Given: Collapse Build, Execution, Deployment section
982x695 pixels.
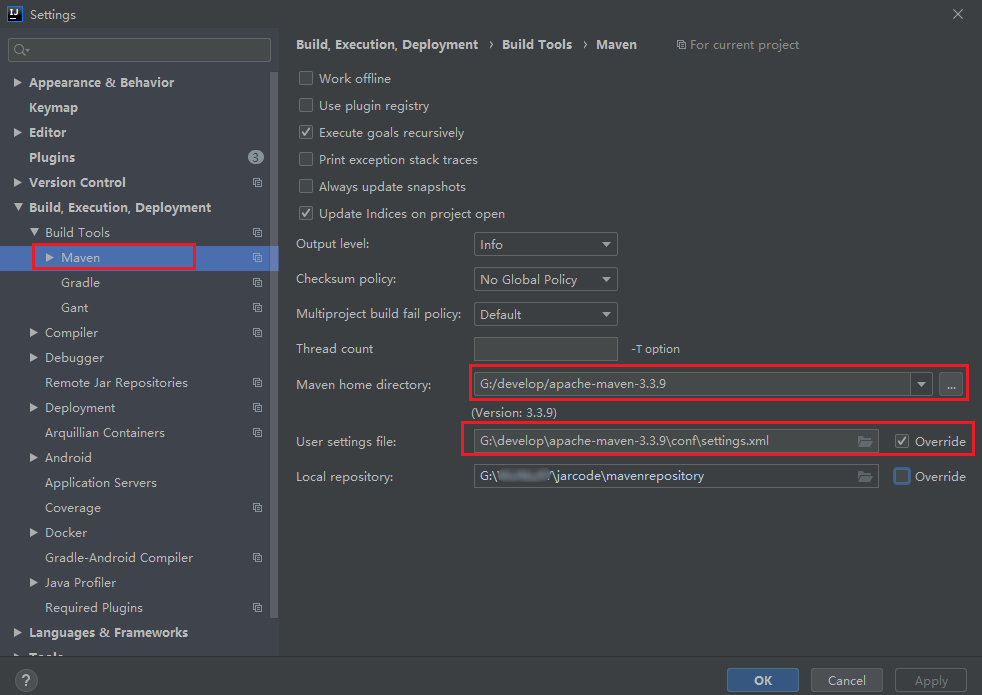Looking at the screenshot, I should [x=18, y=207].
